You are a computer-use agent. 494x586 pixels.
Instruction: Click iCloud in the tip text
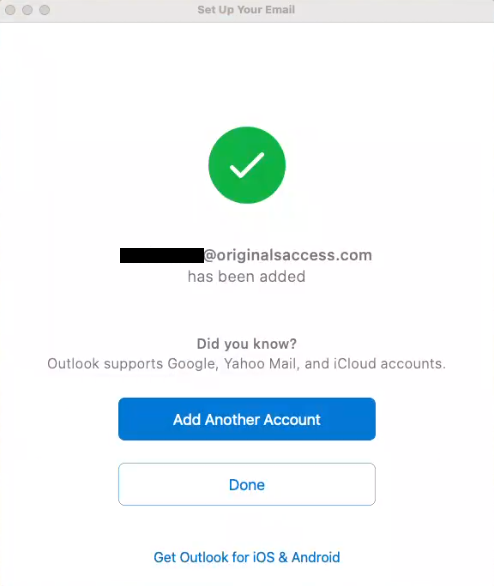(355, 364)
